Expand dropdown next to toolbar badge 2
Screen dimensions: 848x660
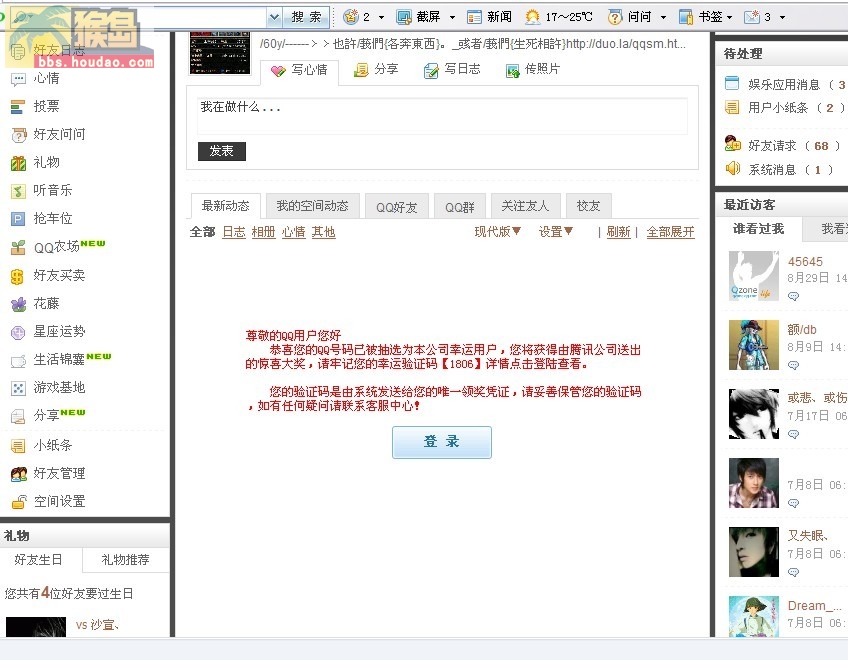pos(381,18)
